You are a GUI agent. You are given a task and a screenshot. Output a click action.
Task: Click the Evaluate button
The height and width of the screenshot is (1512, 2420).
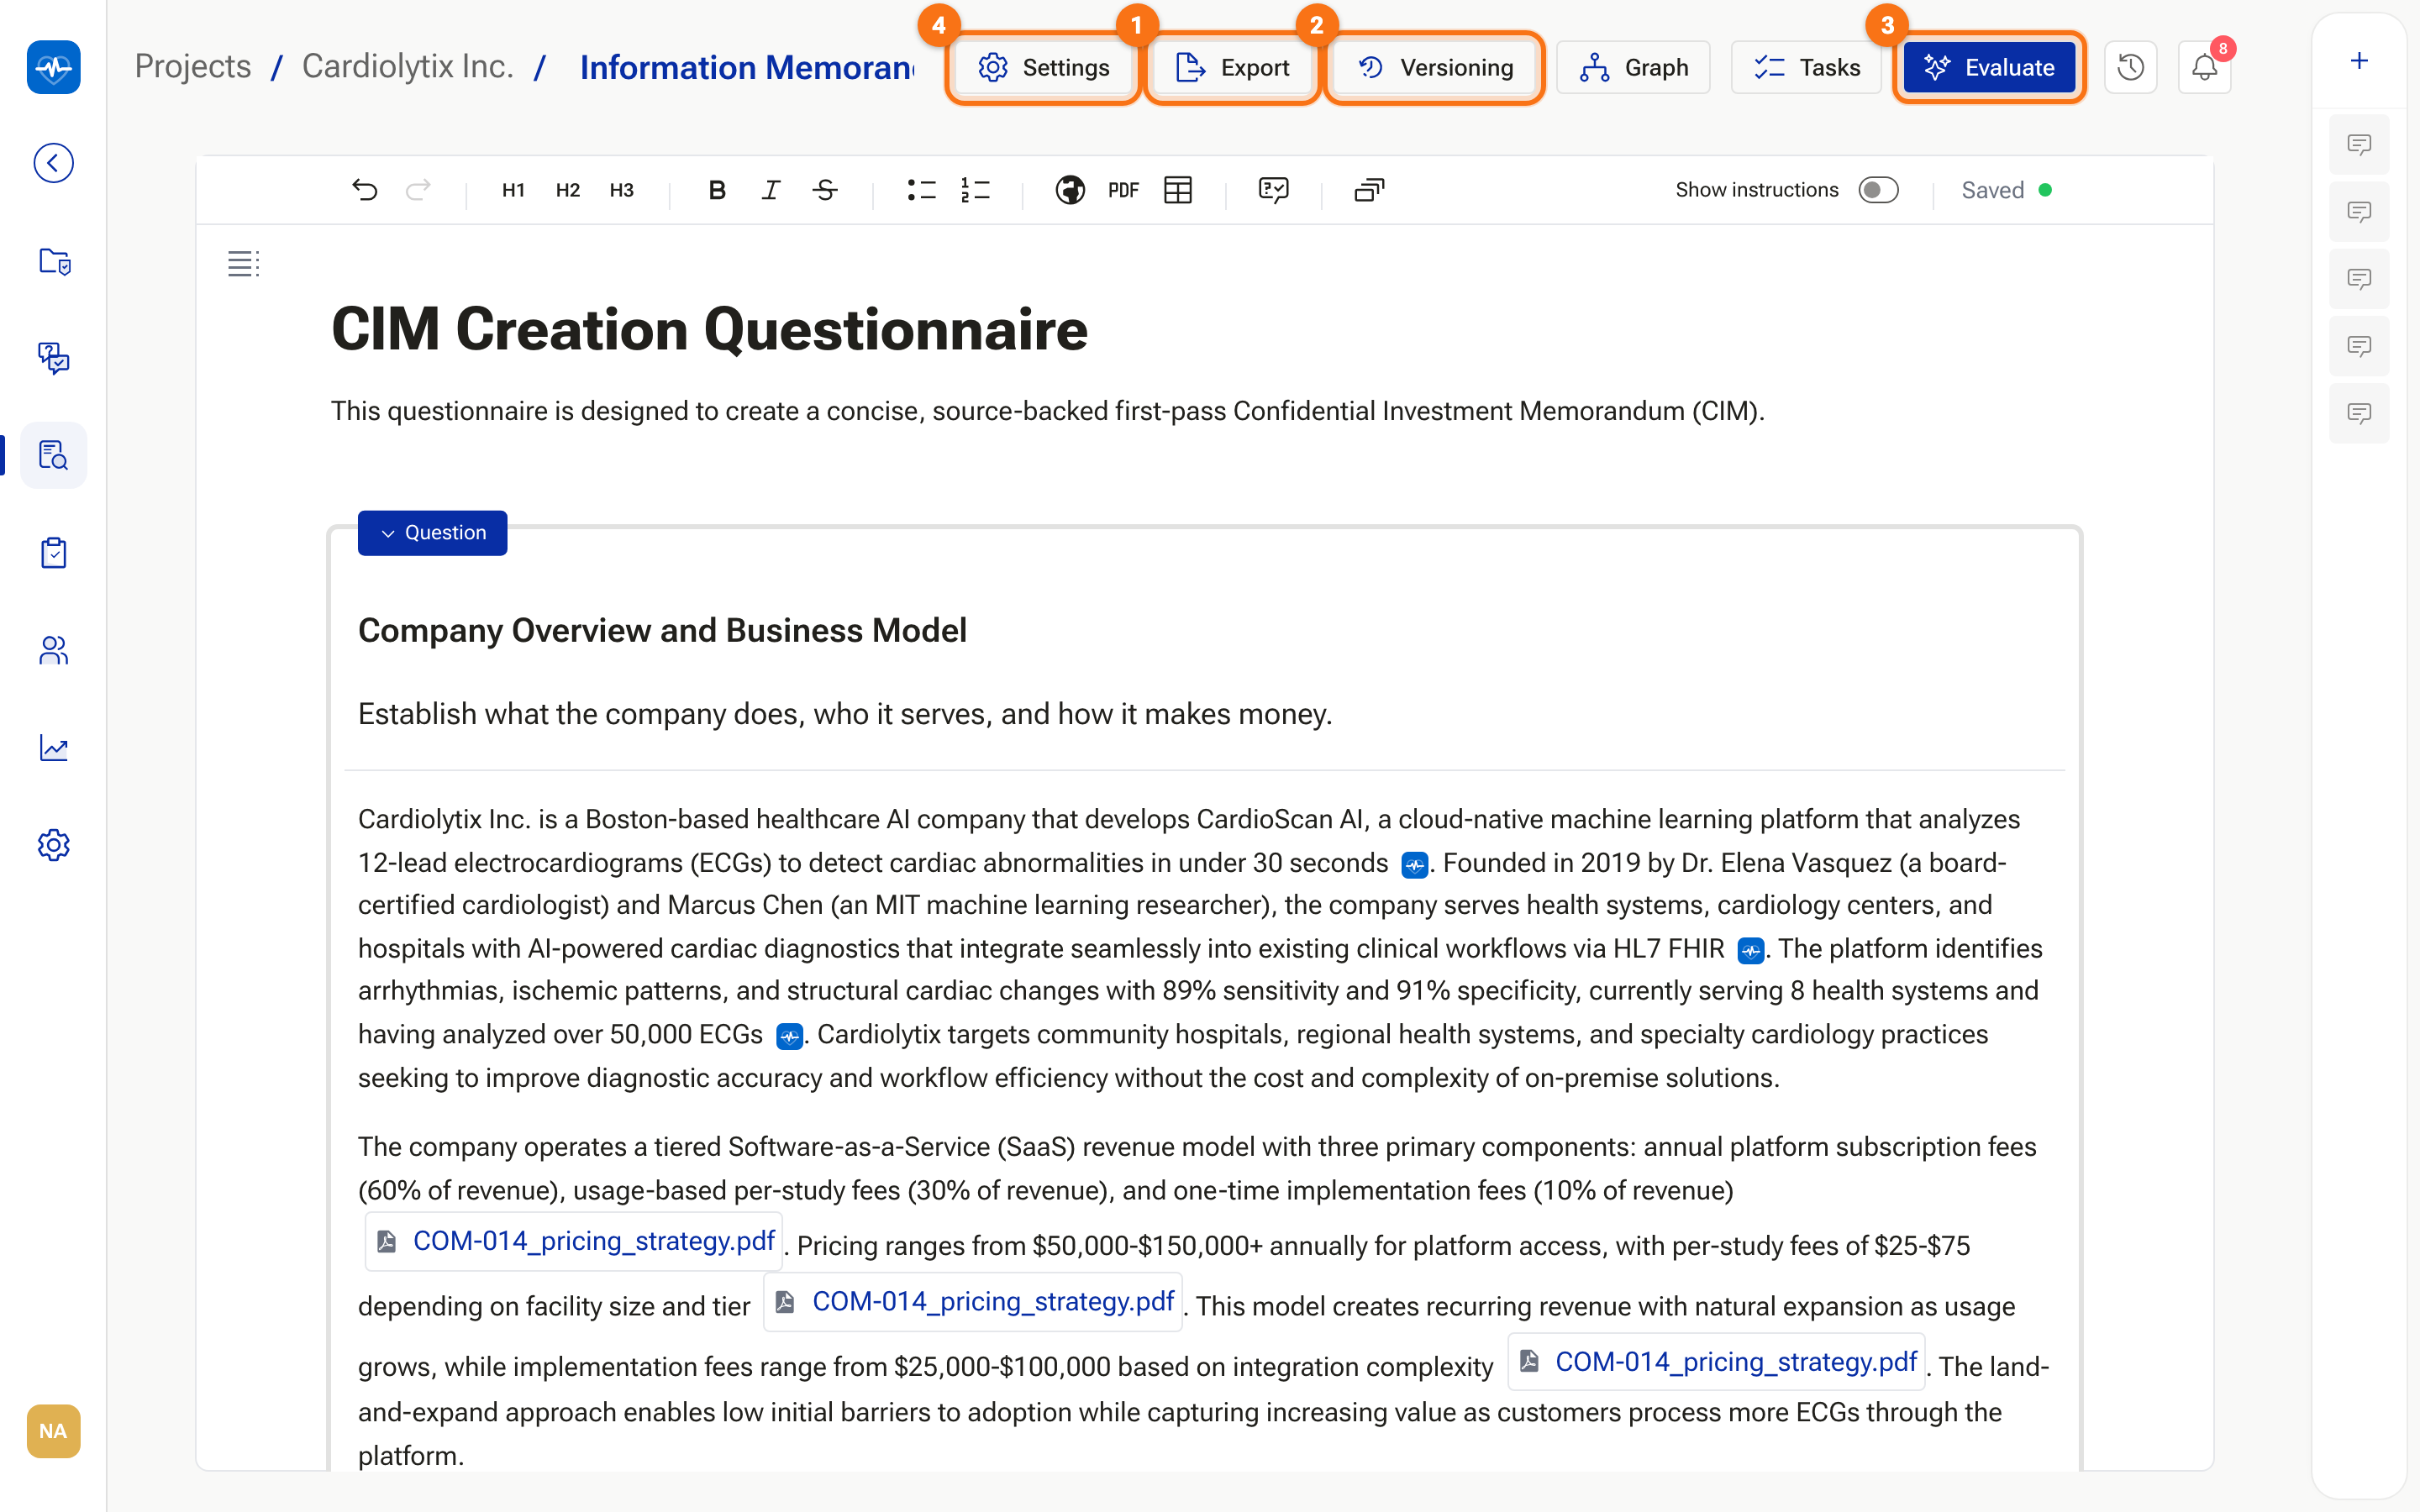(x=1989, y=67)
